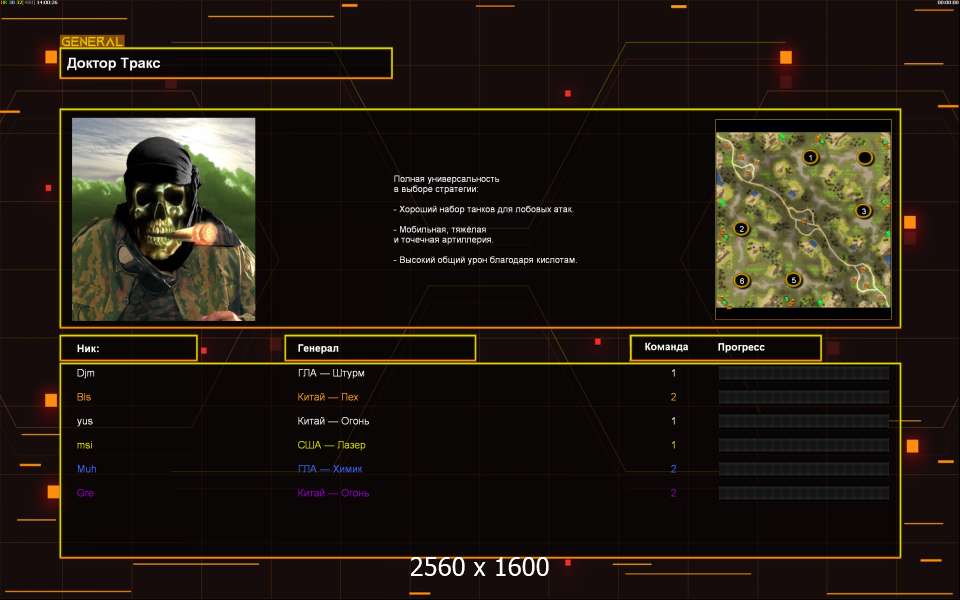Select the Доктор Тракс title field
The width and height of the screenshot is (960, 600).
tap(226, 63)
